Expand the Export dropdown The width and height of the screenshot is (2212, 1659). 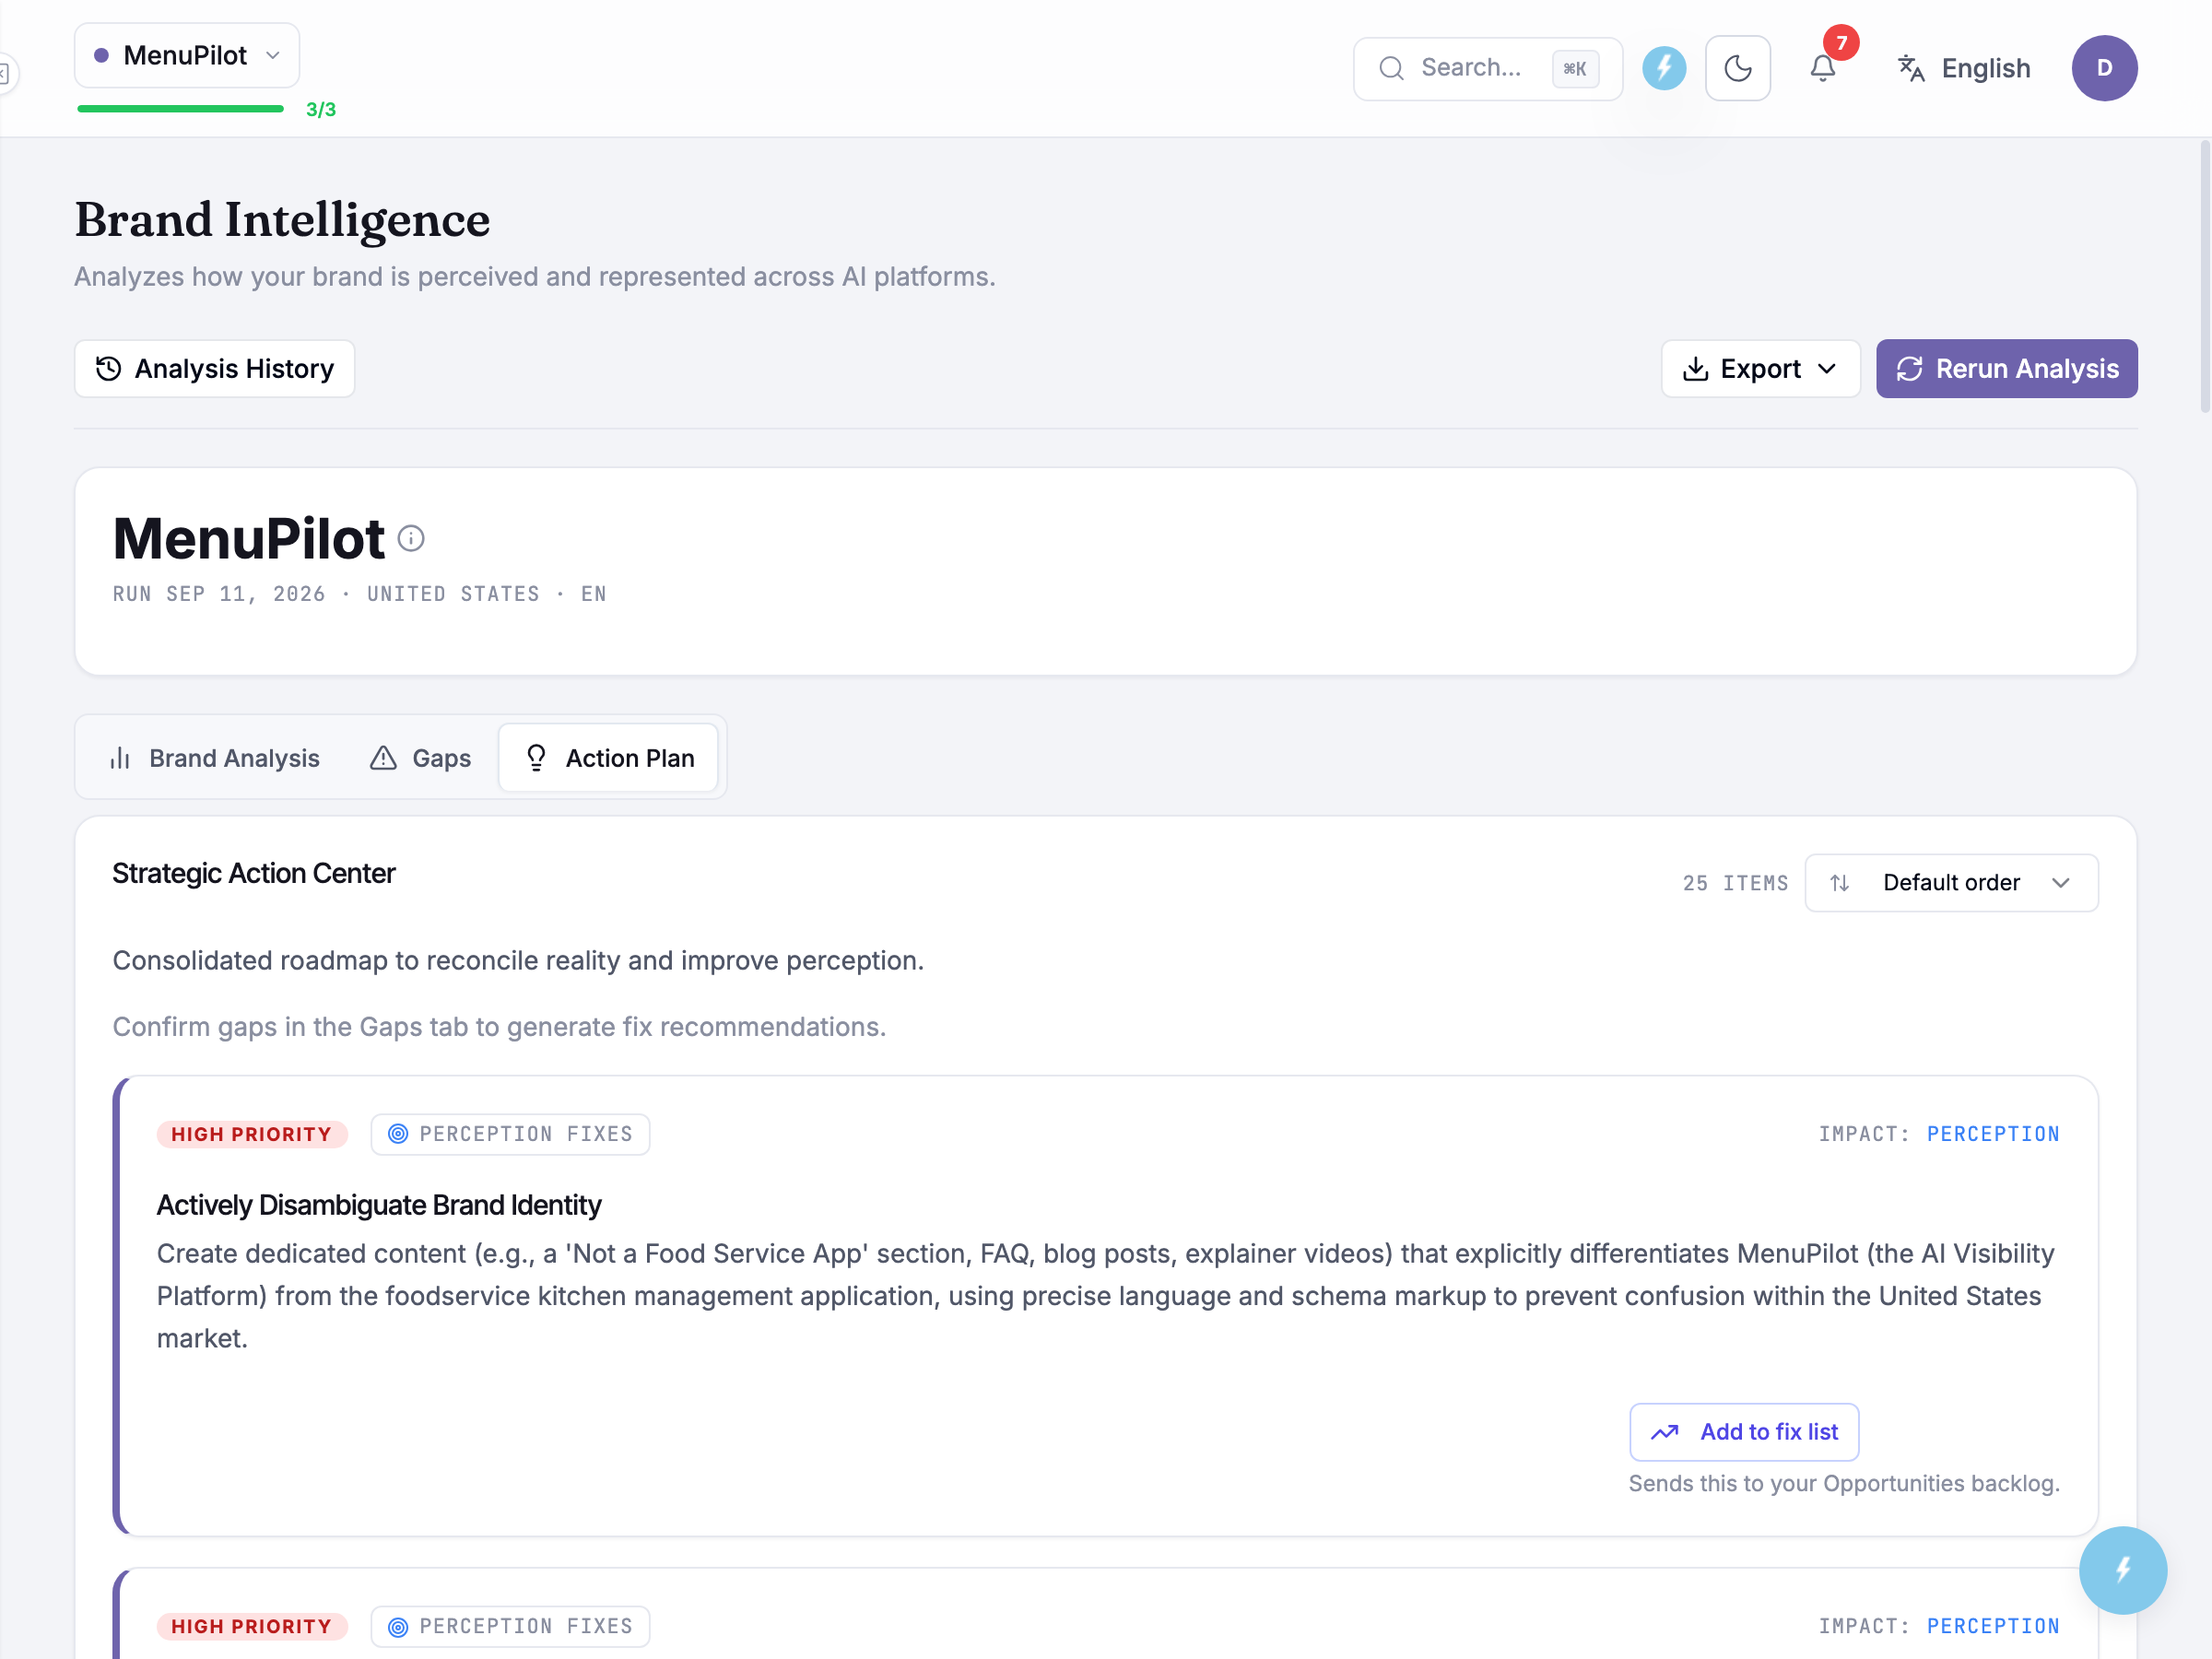point(1760,369)
